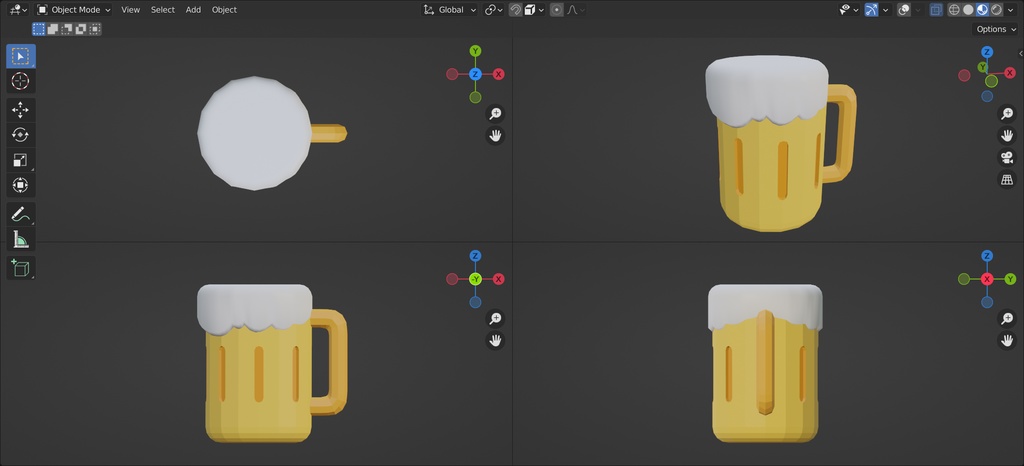
Task: Open the Object menu
Action: tap(224, 10)
